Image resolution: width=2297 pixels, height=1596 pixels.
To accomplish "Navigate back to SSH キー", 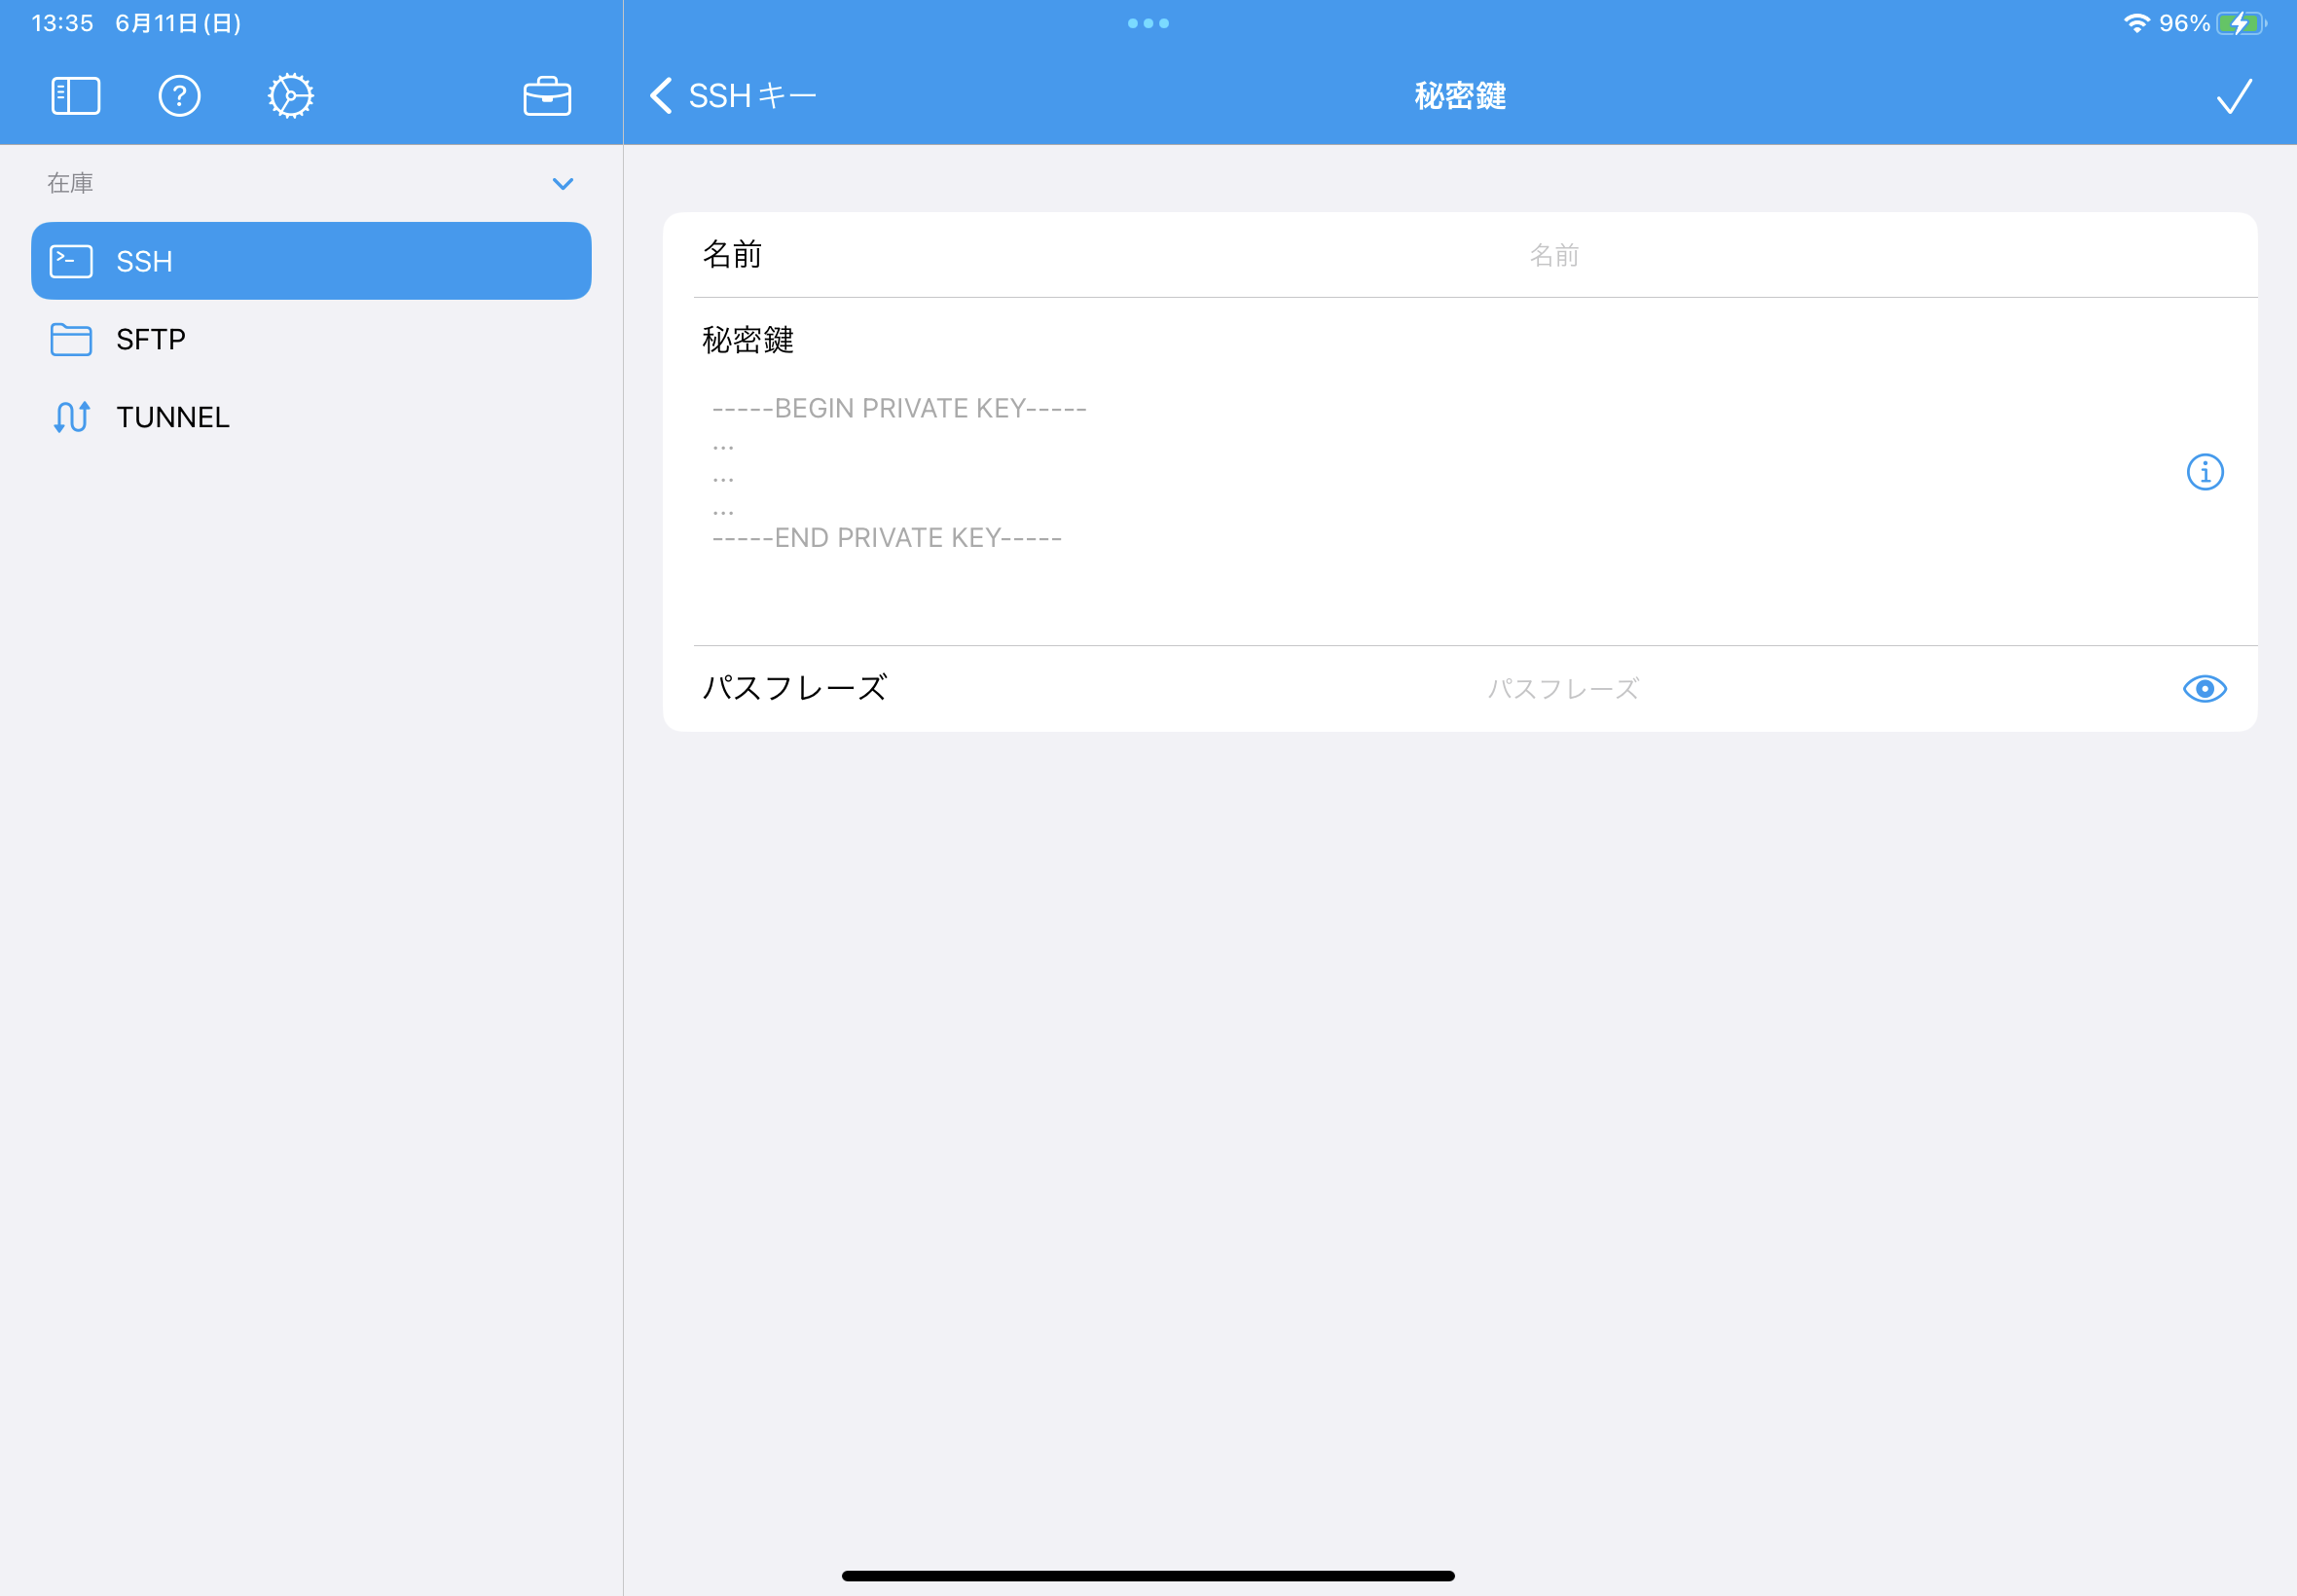I will point(731,95).
